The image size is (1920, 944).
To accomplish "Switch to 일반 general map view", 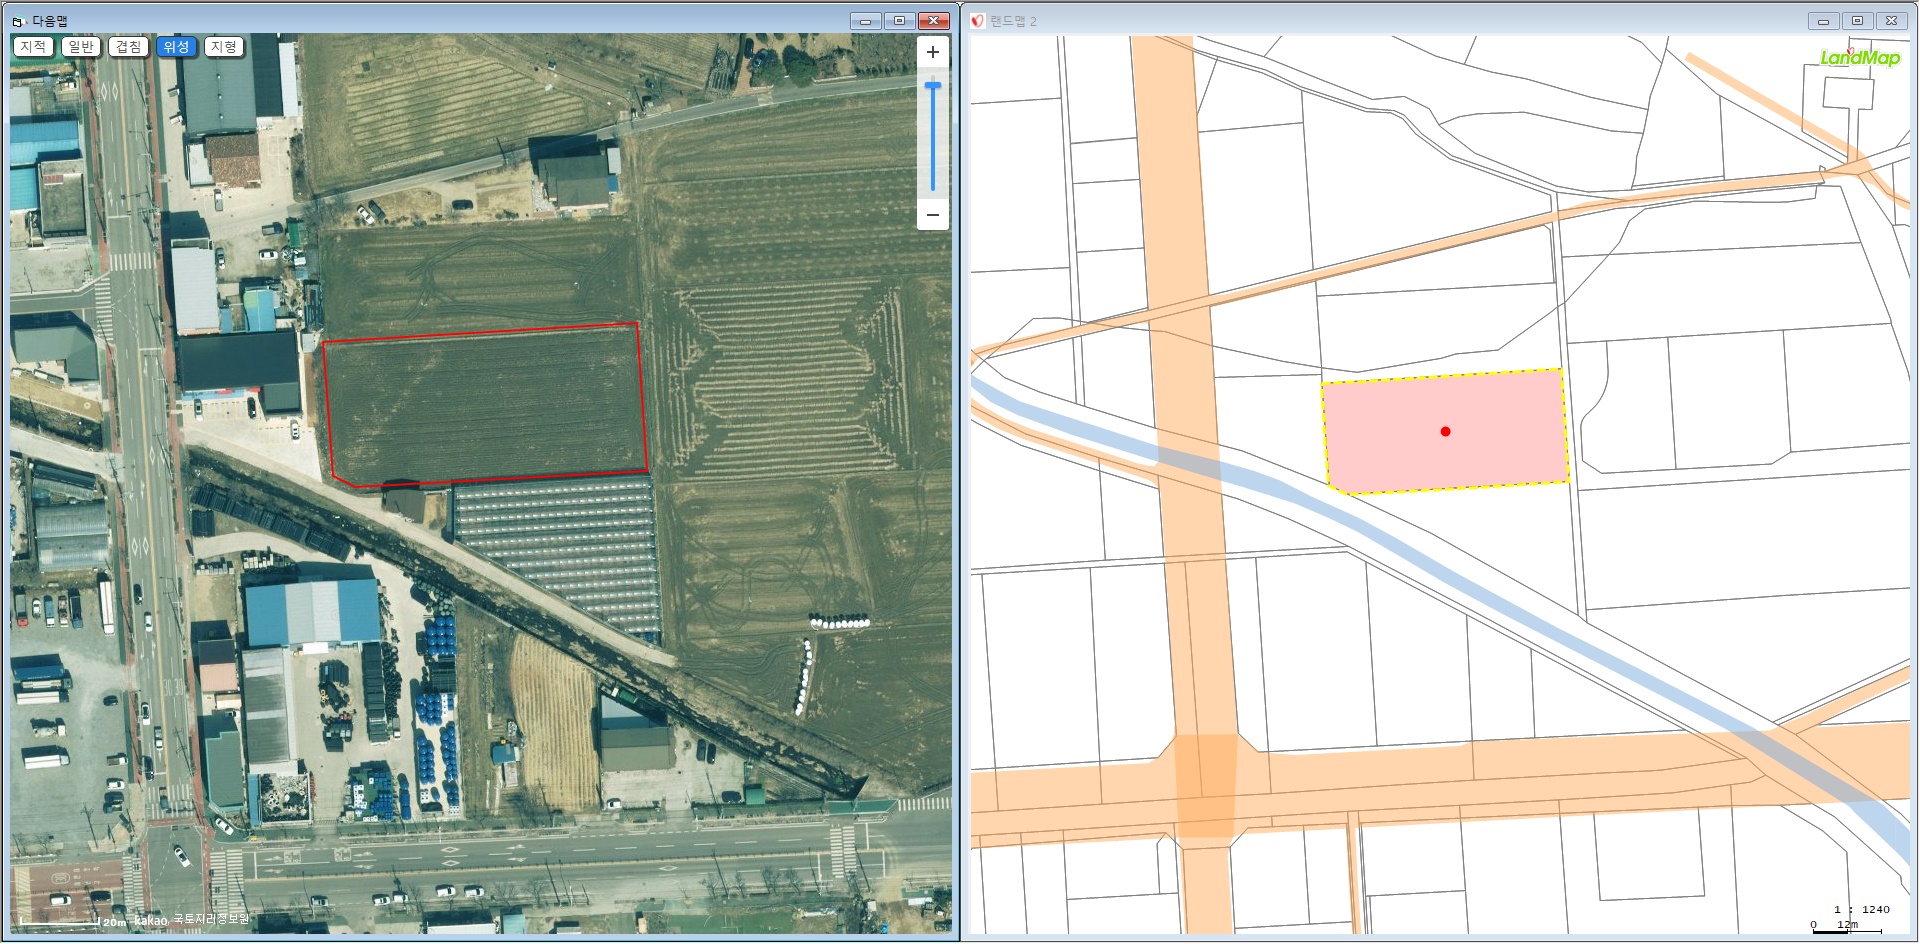I will pyautogui.click(x=81, y=47).
